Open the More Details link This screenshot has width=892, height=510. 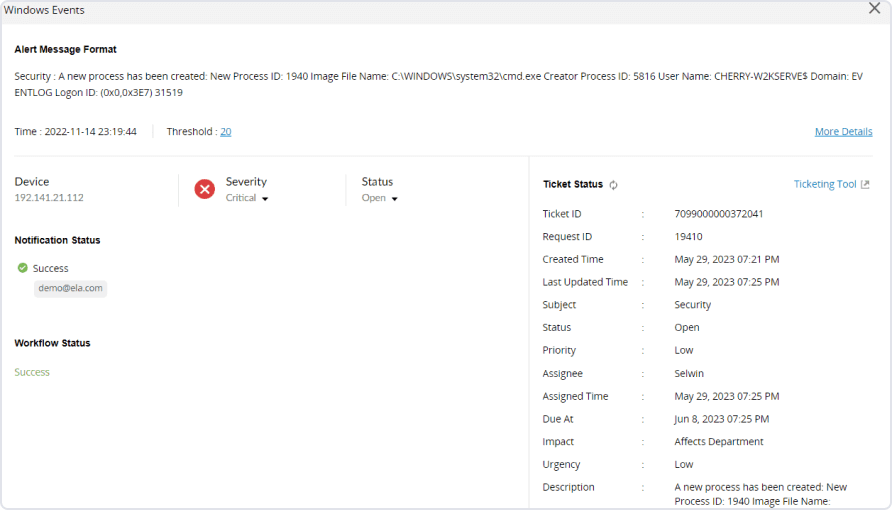pyautogui.click(x=843, y=132)
